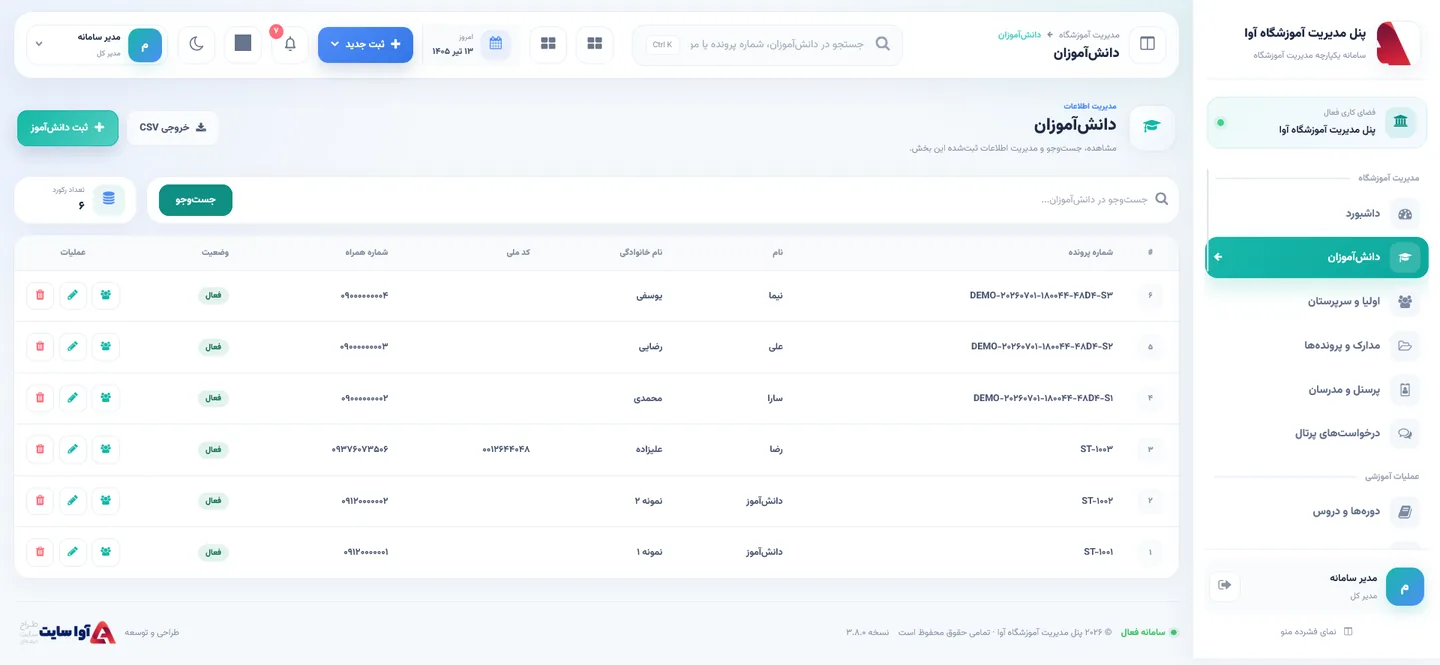Focus the students search field
1440x665 pixels.
click(x=700, y=200)
